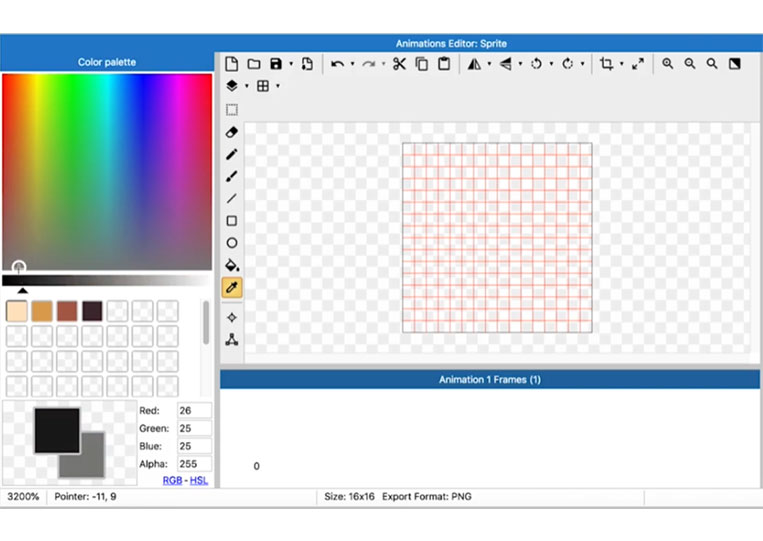Select the anchor point crosshair tool
This screenshot has height=541, width=763.
click(232, 318)
